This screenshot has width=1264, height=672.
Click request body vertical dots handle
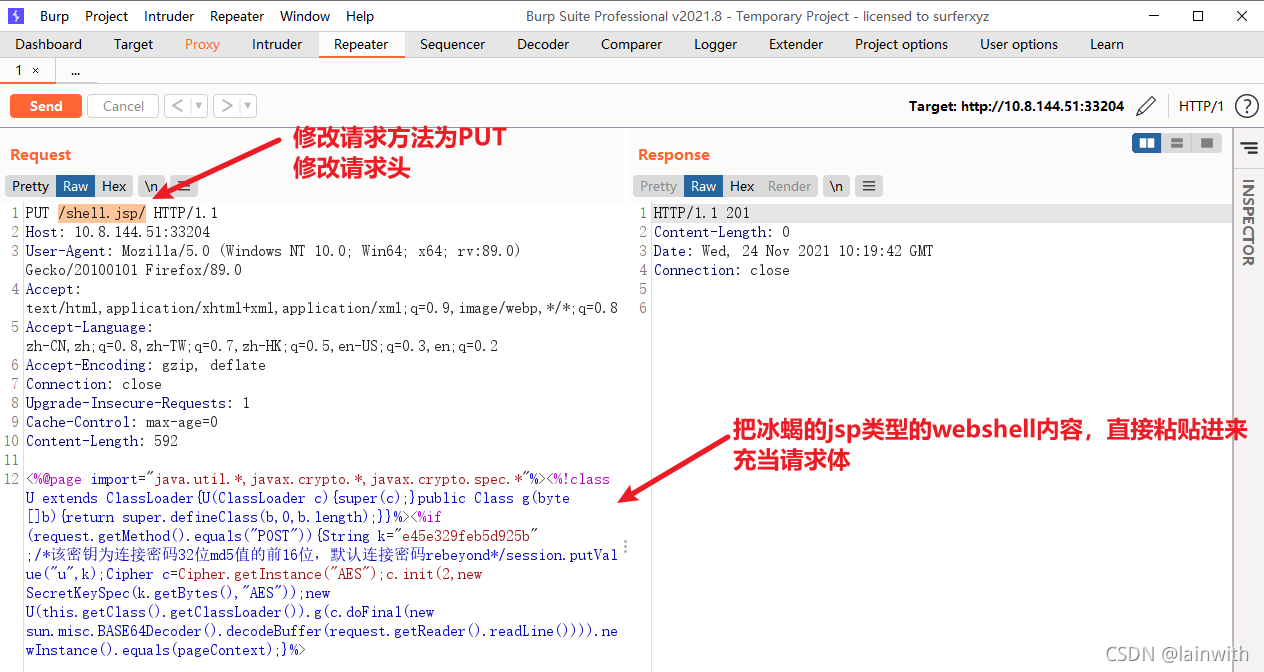pyautogui.click(x=626, y=547)
